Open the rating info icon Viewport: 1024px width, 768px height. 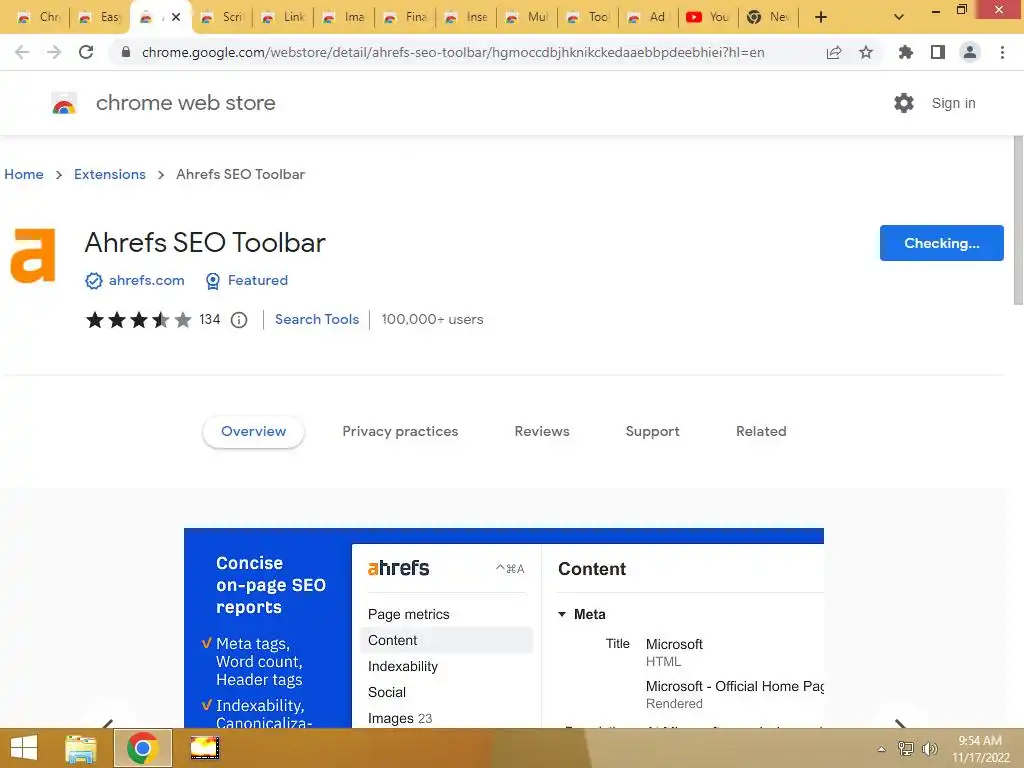239,320
